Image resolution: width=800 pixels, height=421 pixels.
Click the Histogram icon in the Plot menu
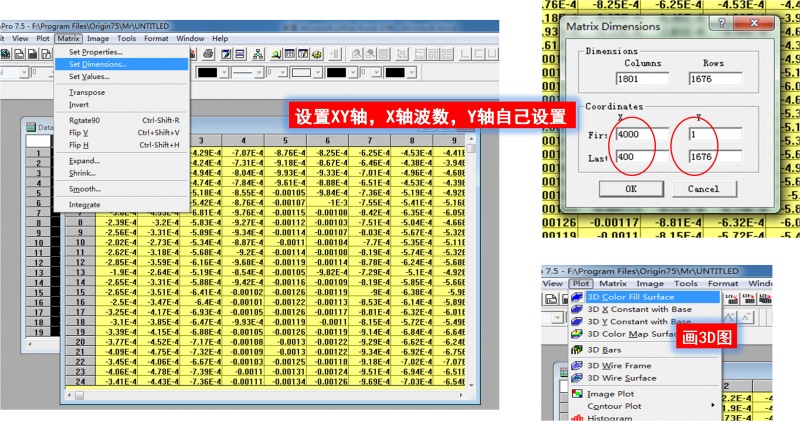click(577, 418)
